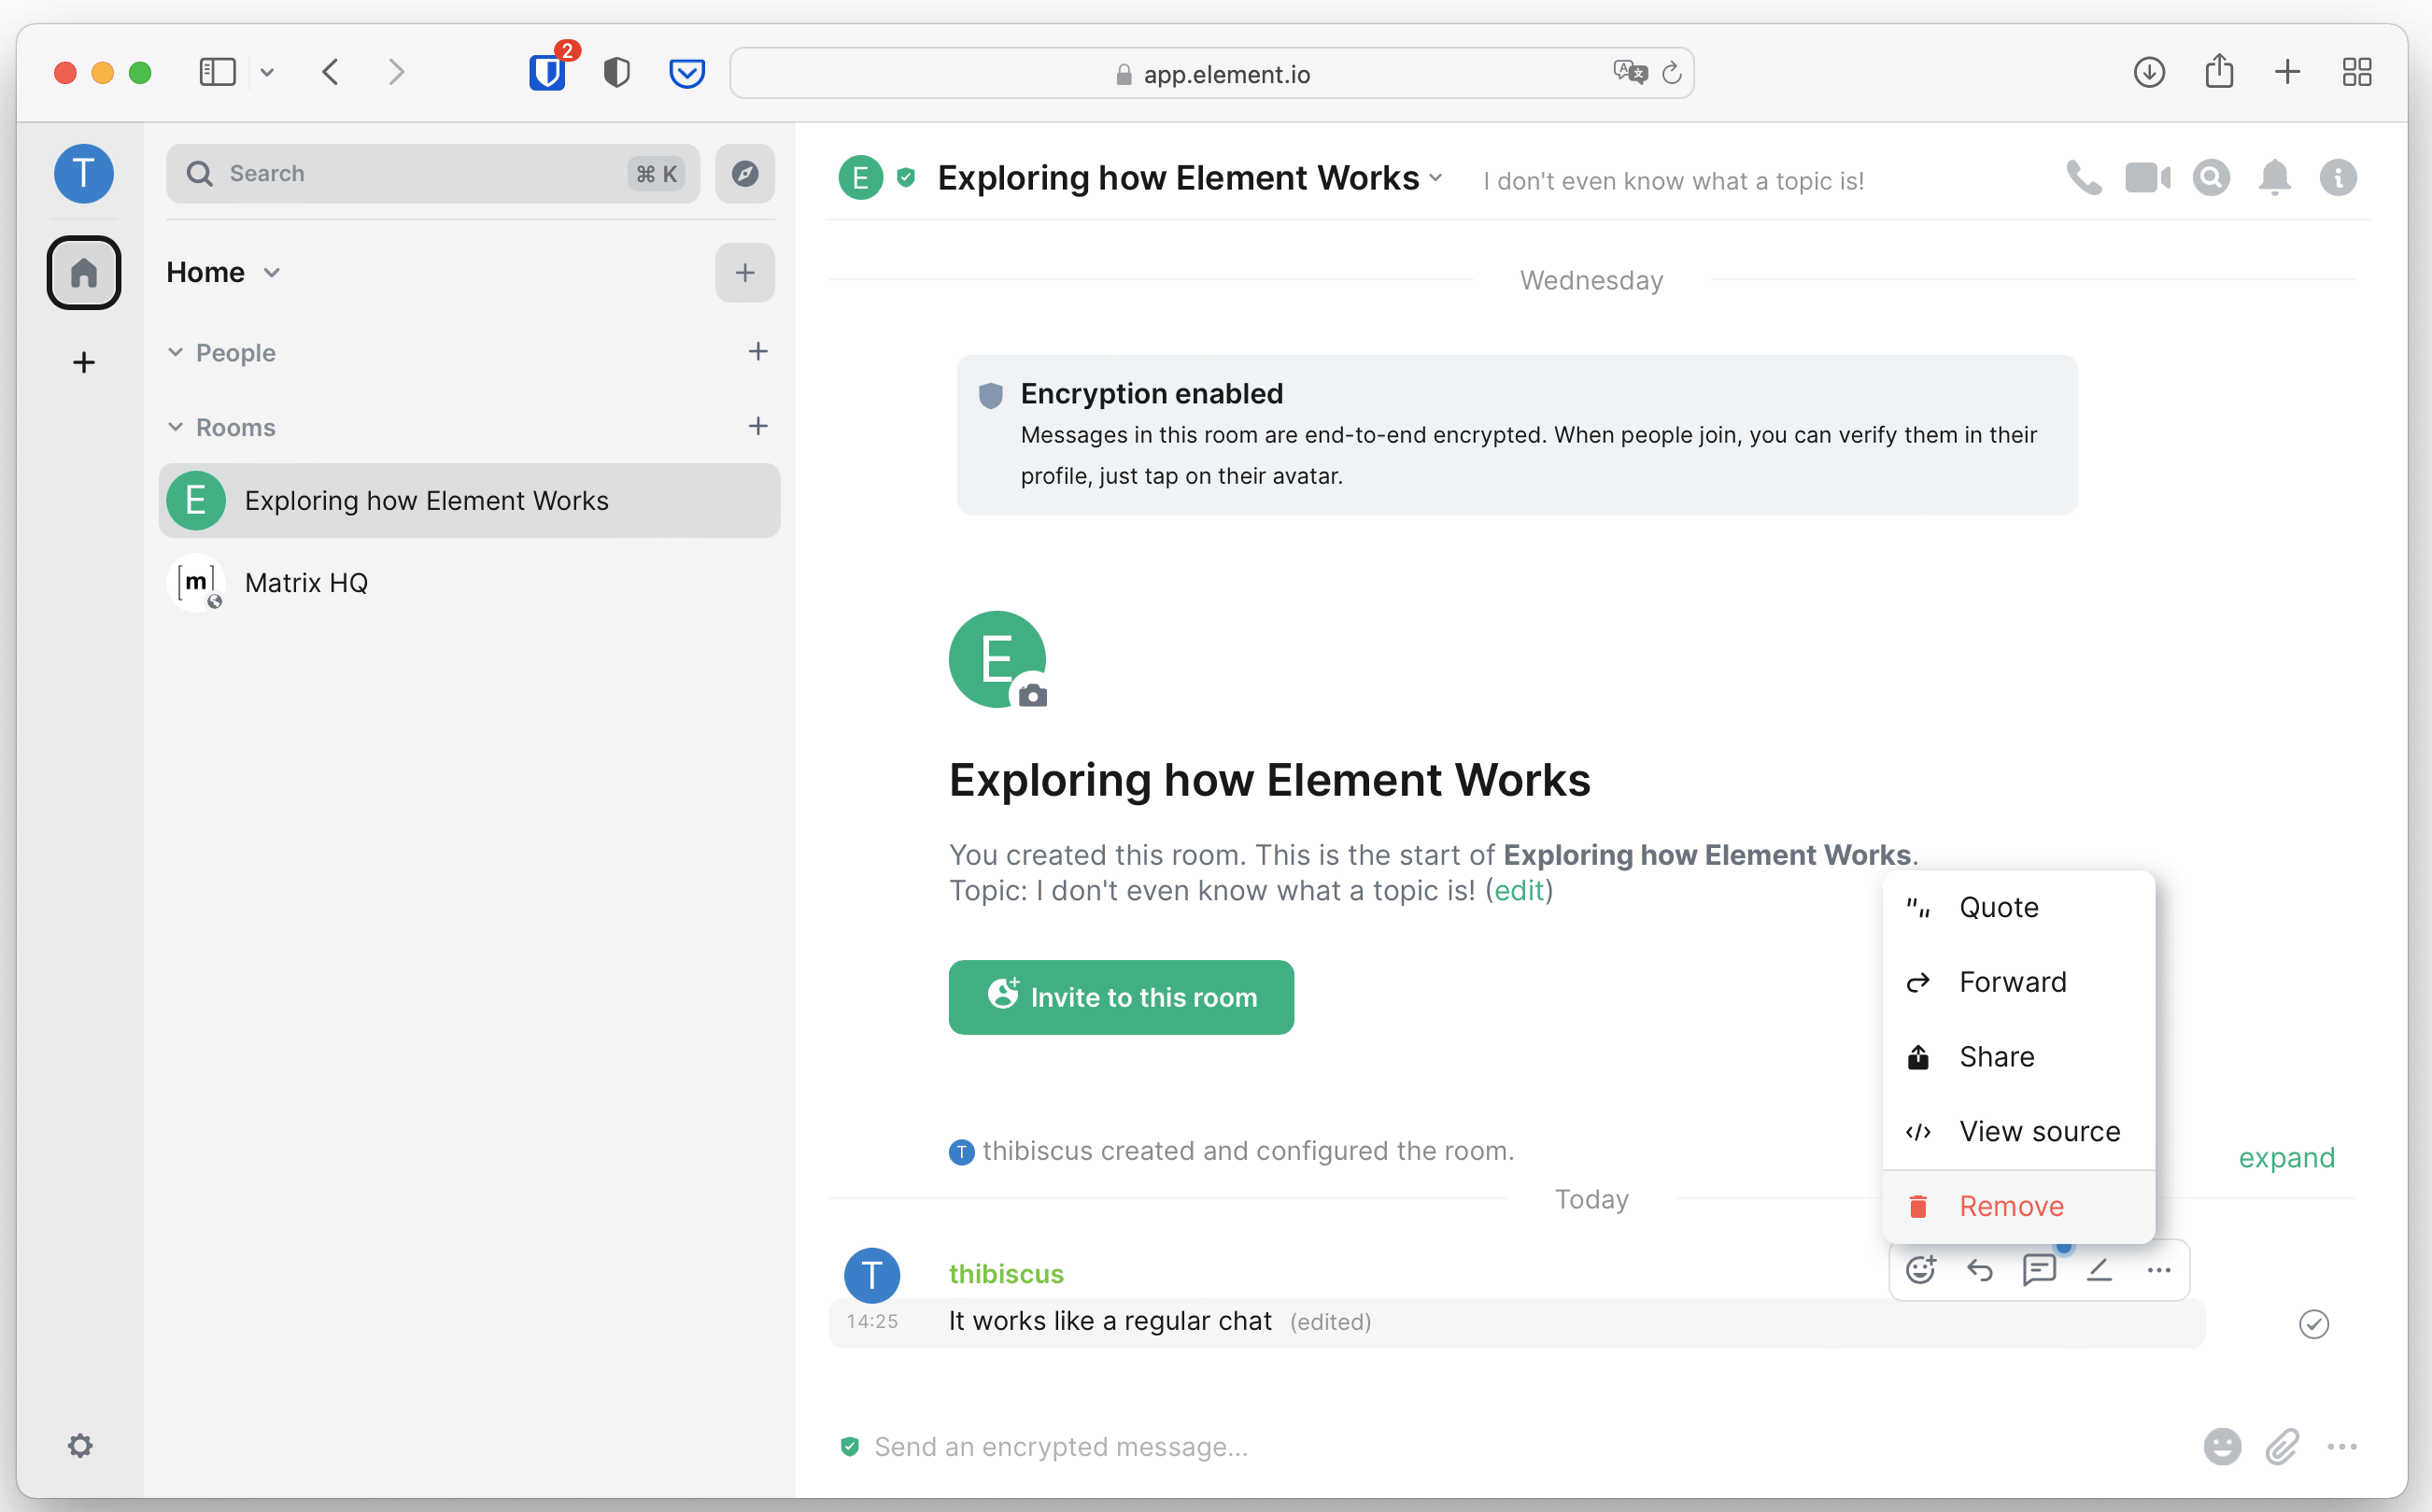This screenshot has height=1512, width=2432.
Task: Open the Home dropdown chevron
Action: 272,273
